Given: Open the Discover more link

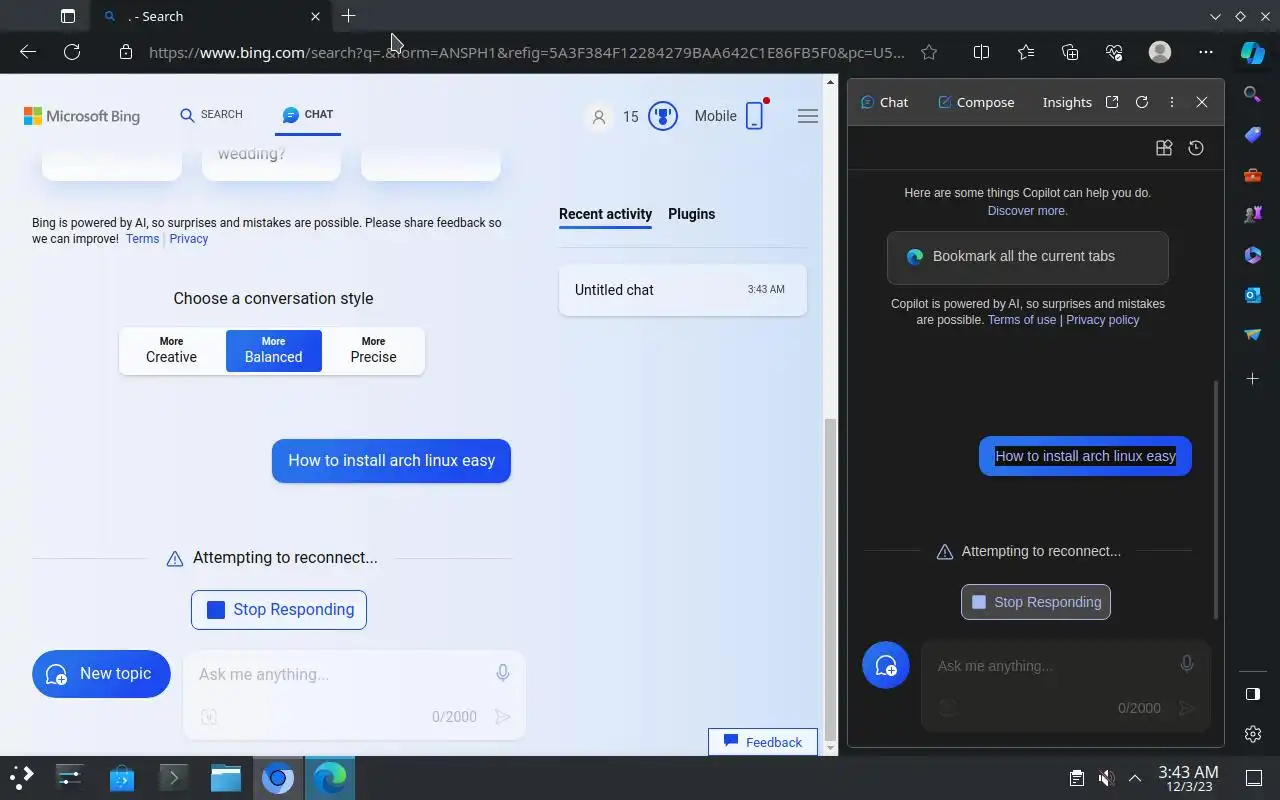Looking at the screenshot, I should tap(1028, 211).
